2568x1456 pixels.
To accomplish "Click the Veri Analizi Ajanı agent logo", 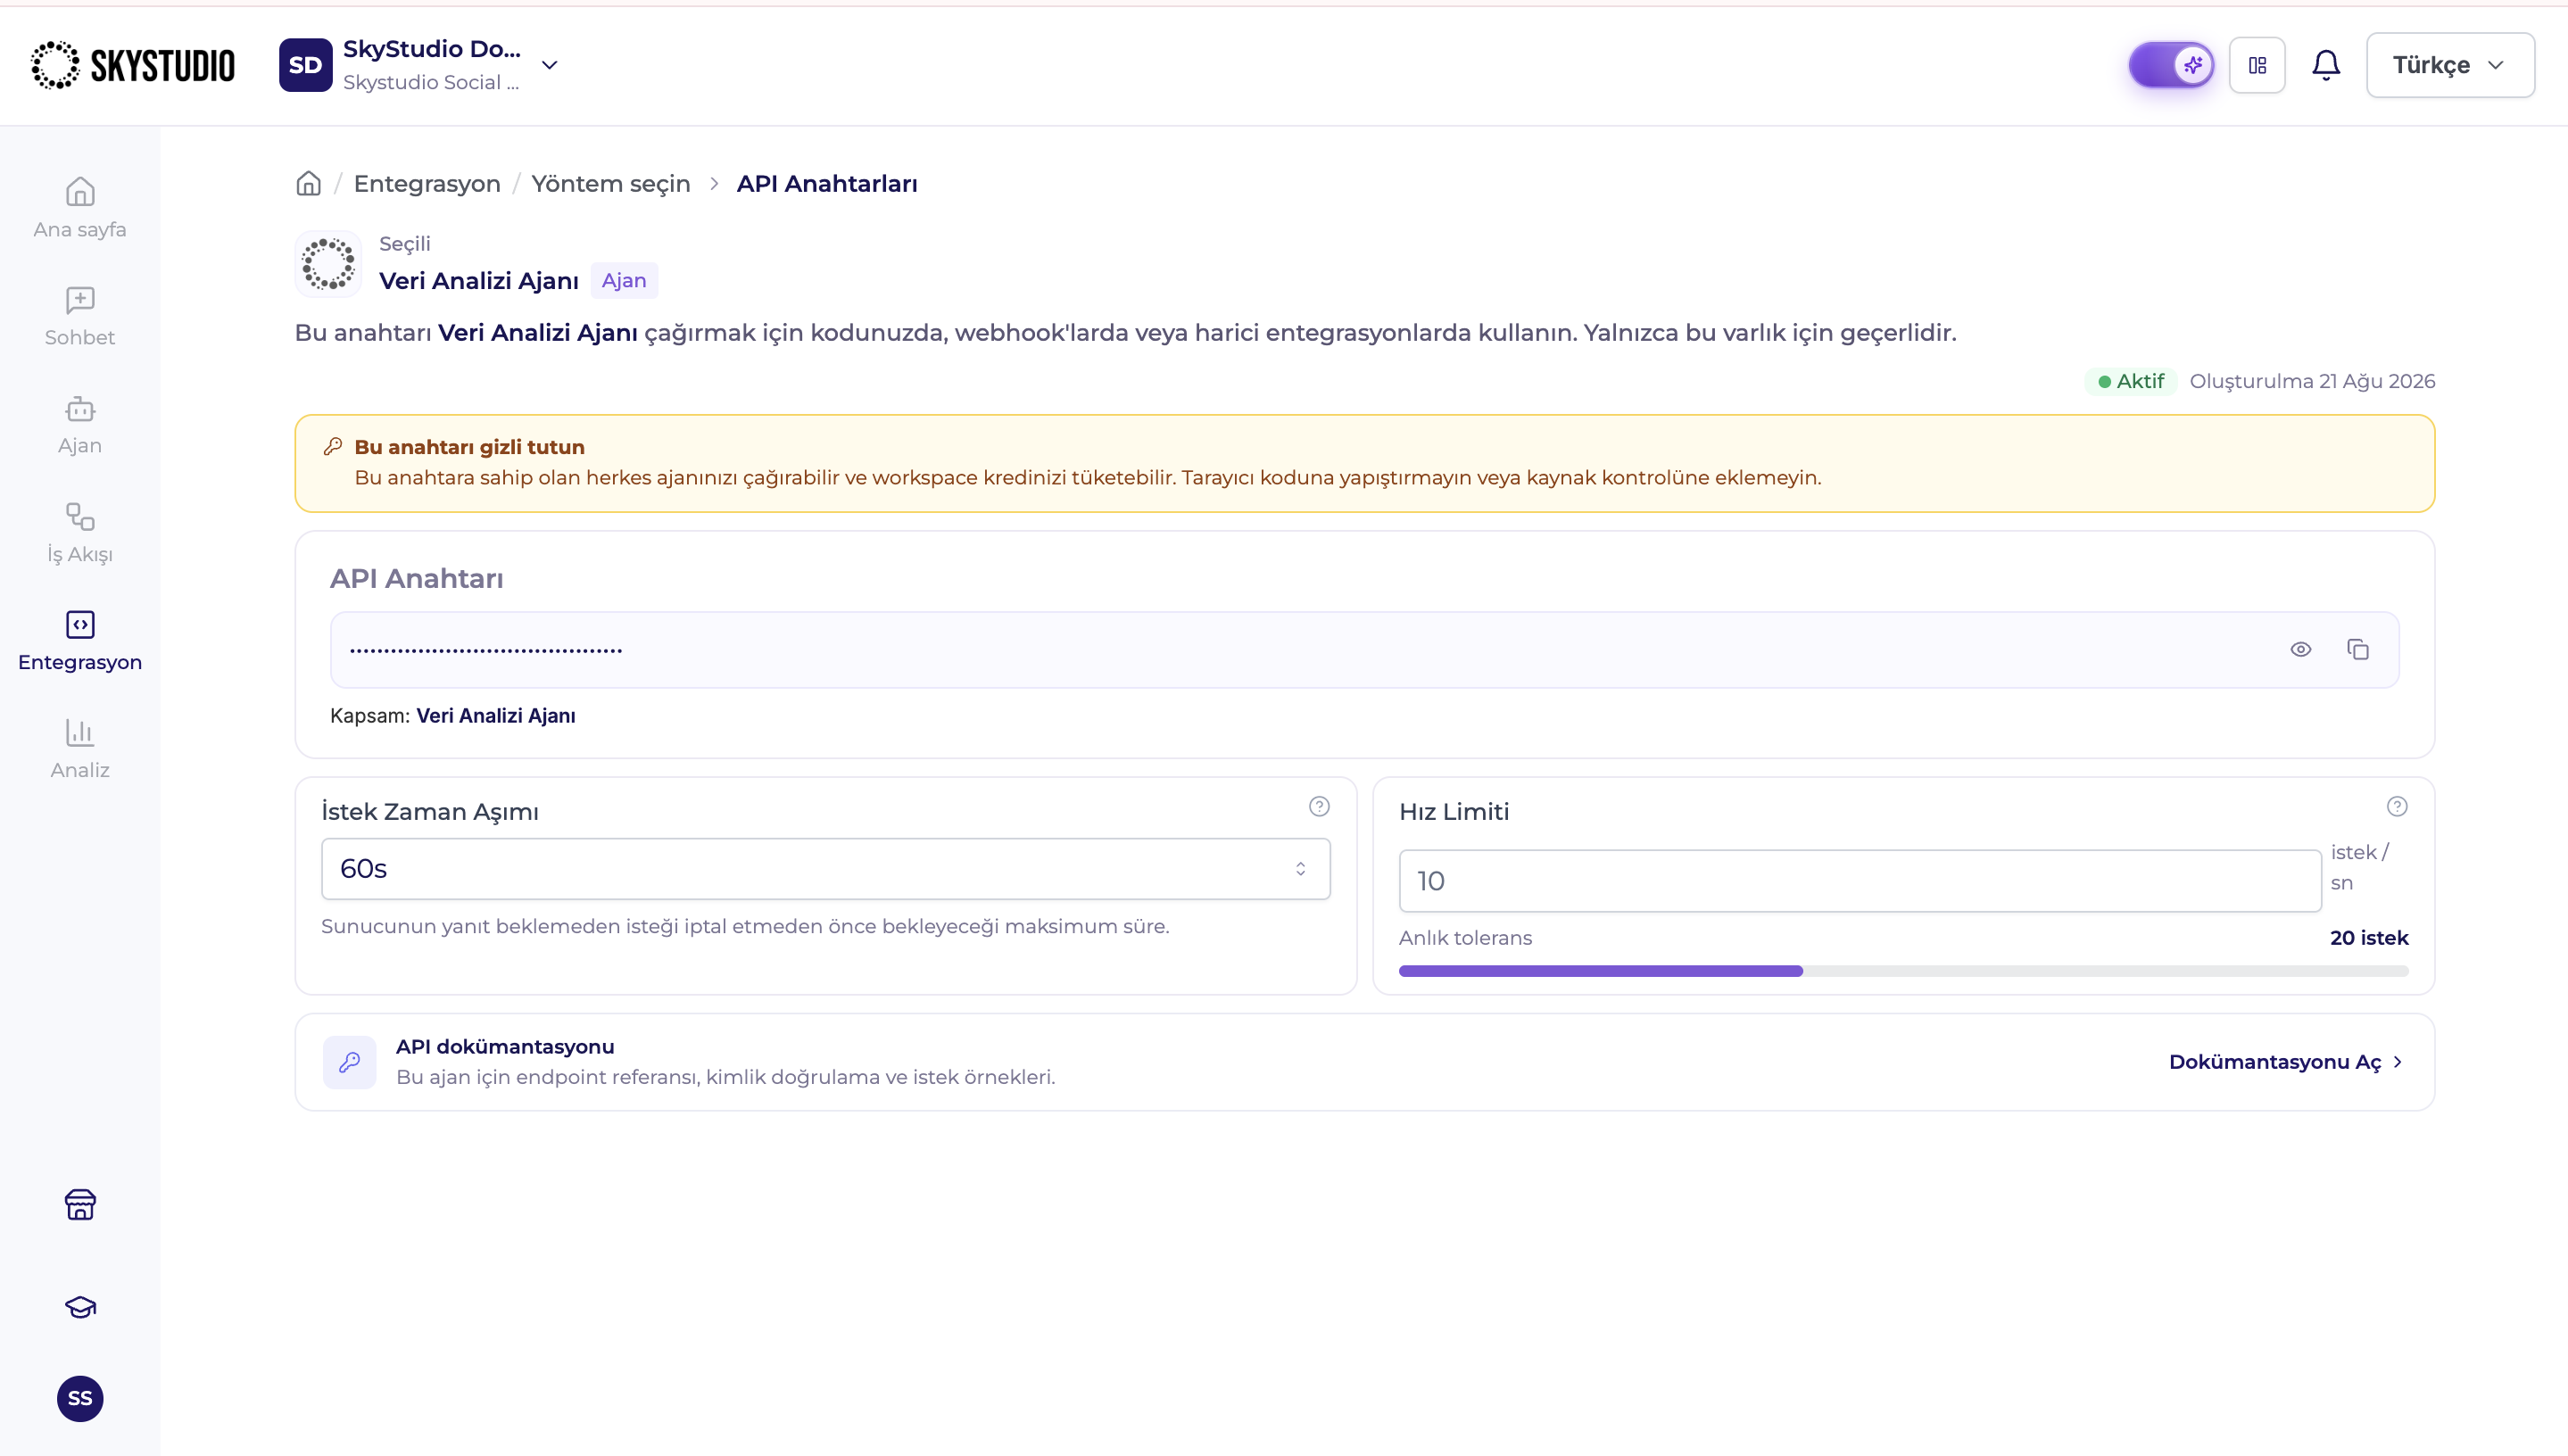I will pos(328,264).
